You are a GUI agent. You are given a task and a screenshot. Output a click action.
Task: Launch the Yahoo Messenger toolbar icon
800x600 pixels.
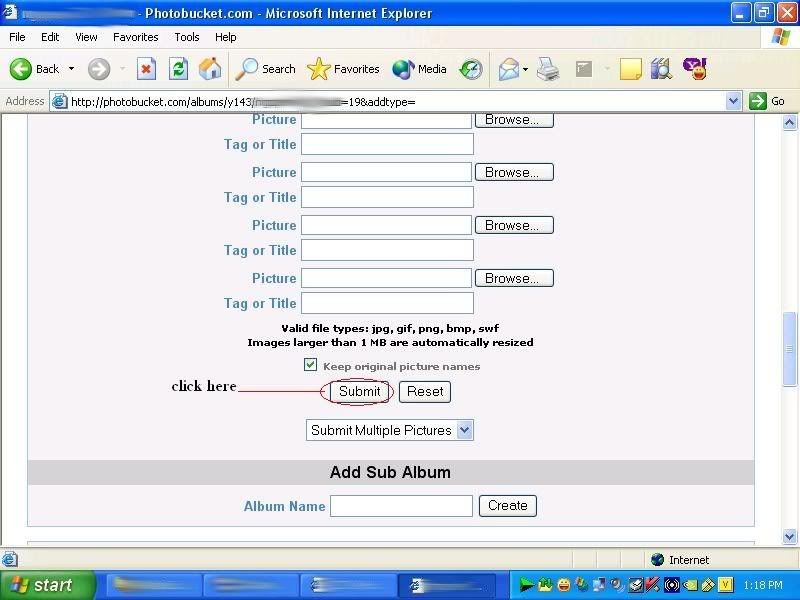point(695,69)
